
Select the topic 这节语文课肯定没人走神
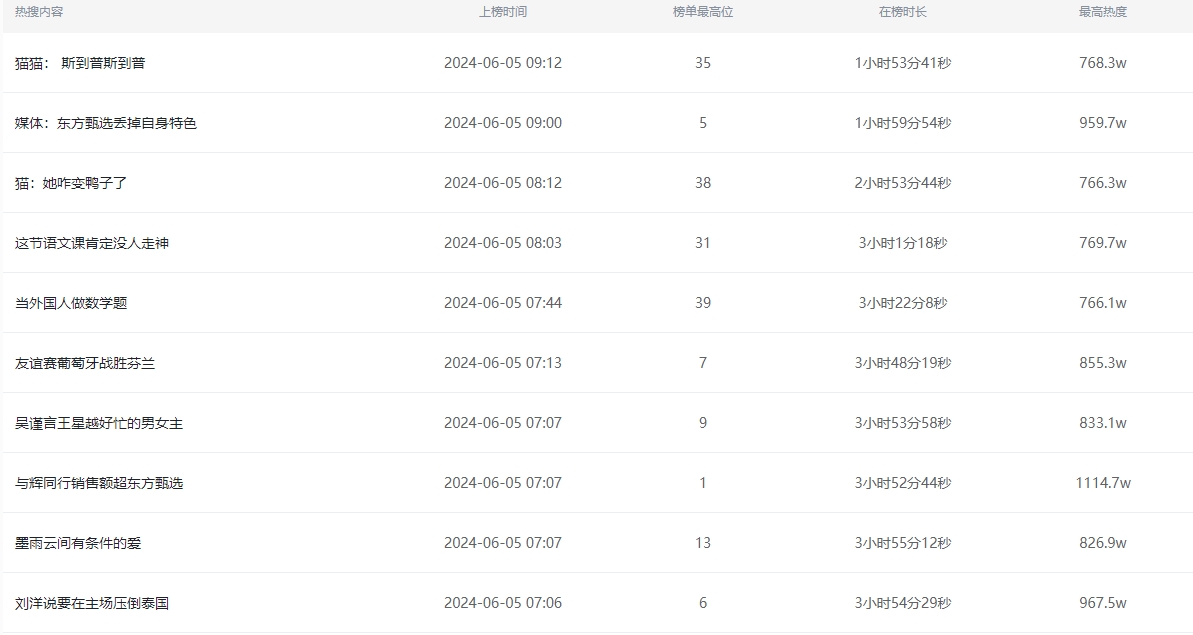[x=92, y=243]
